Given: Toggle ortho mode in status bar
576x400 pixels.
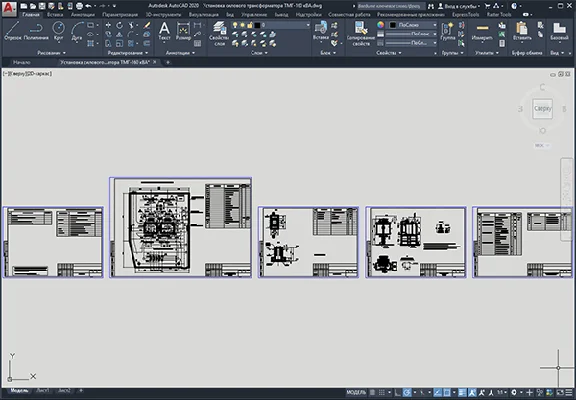Looking at the screenshot, I should (397, 392).
